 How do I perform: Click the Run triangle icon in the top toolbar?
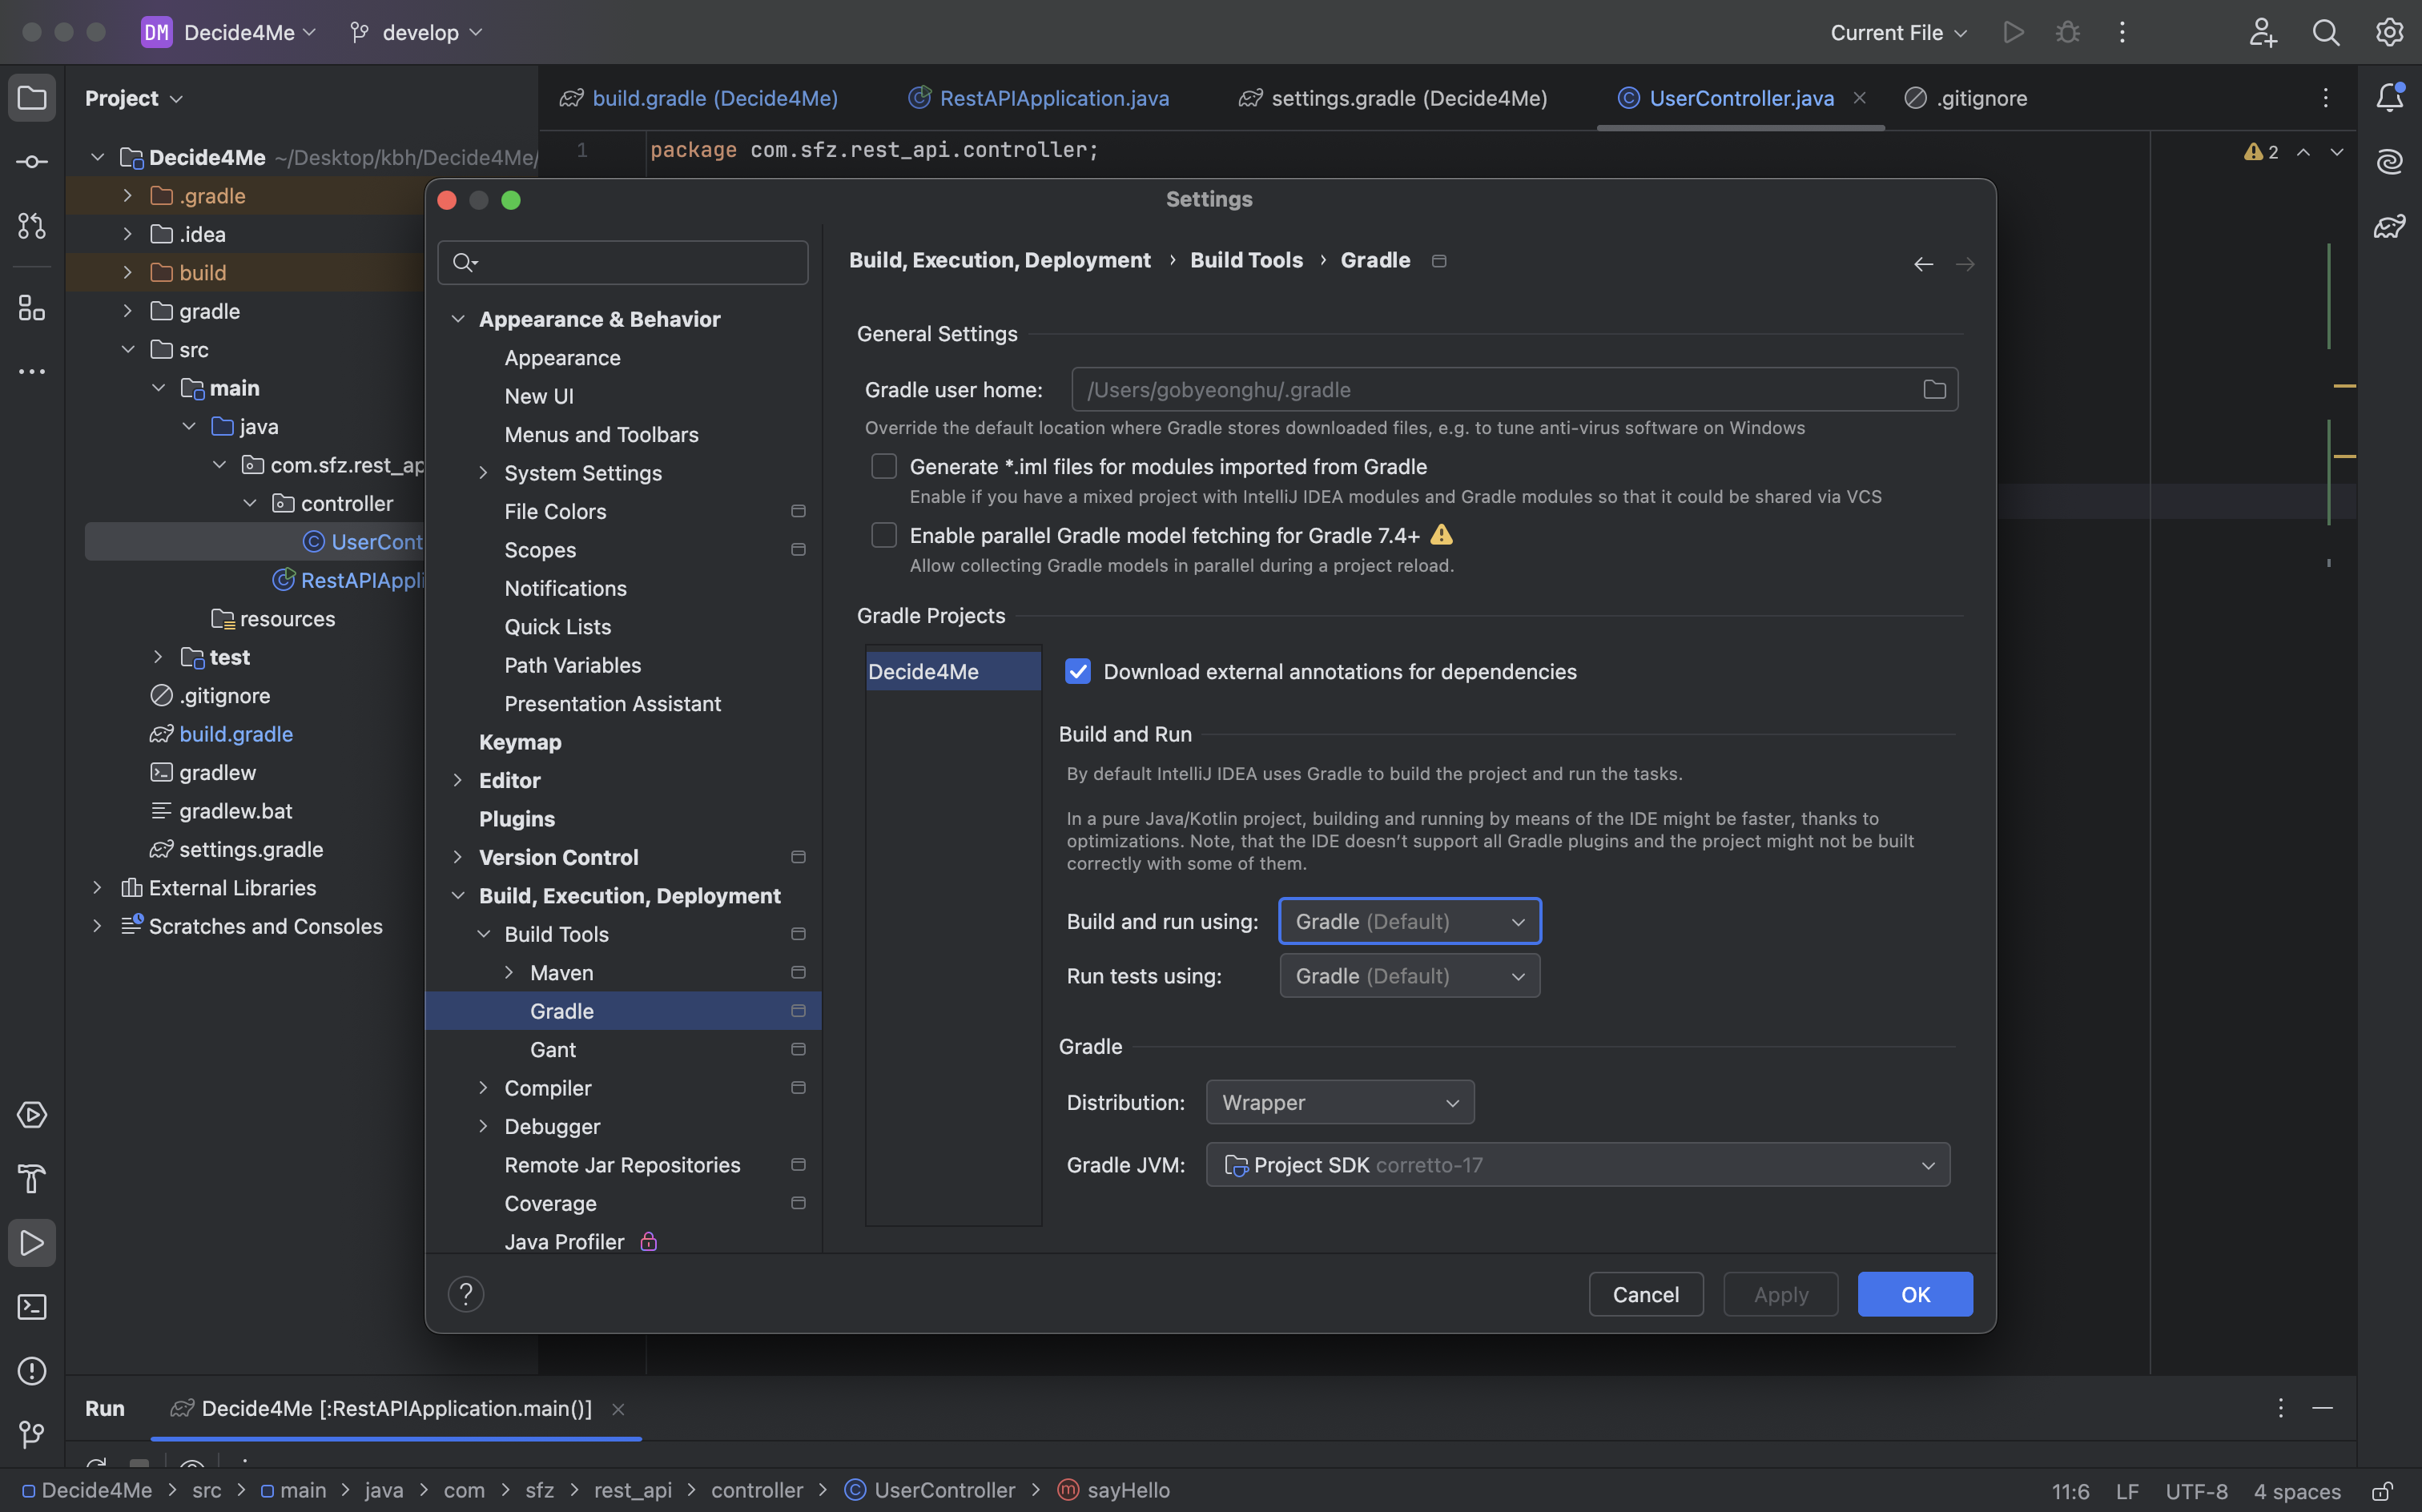point(2013,32)
